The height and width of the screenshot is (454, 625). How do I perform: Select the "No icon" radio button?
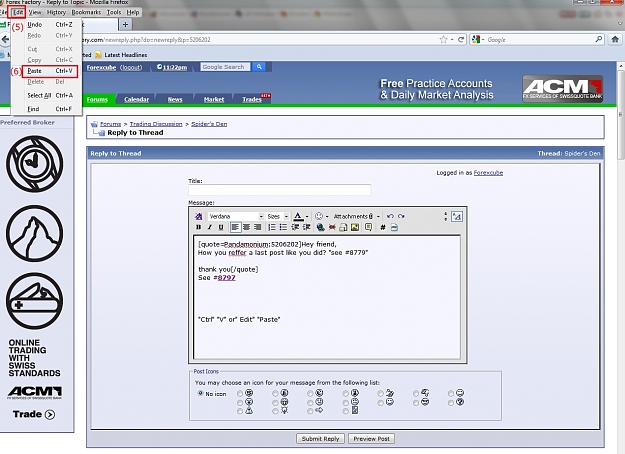click(200, 393)
